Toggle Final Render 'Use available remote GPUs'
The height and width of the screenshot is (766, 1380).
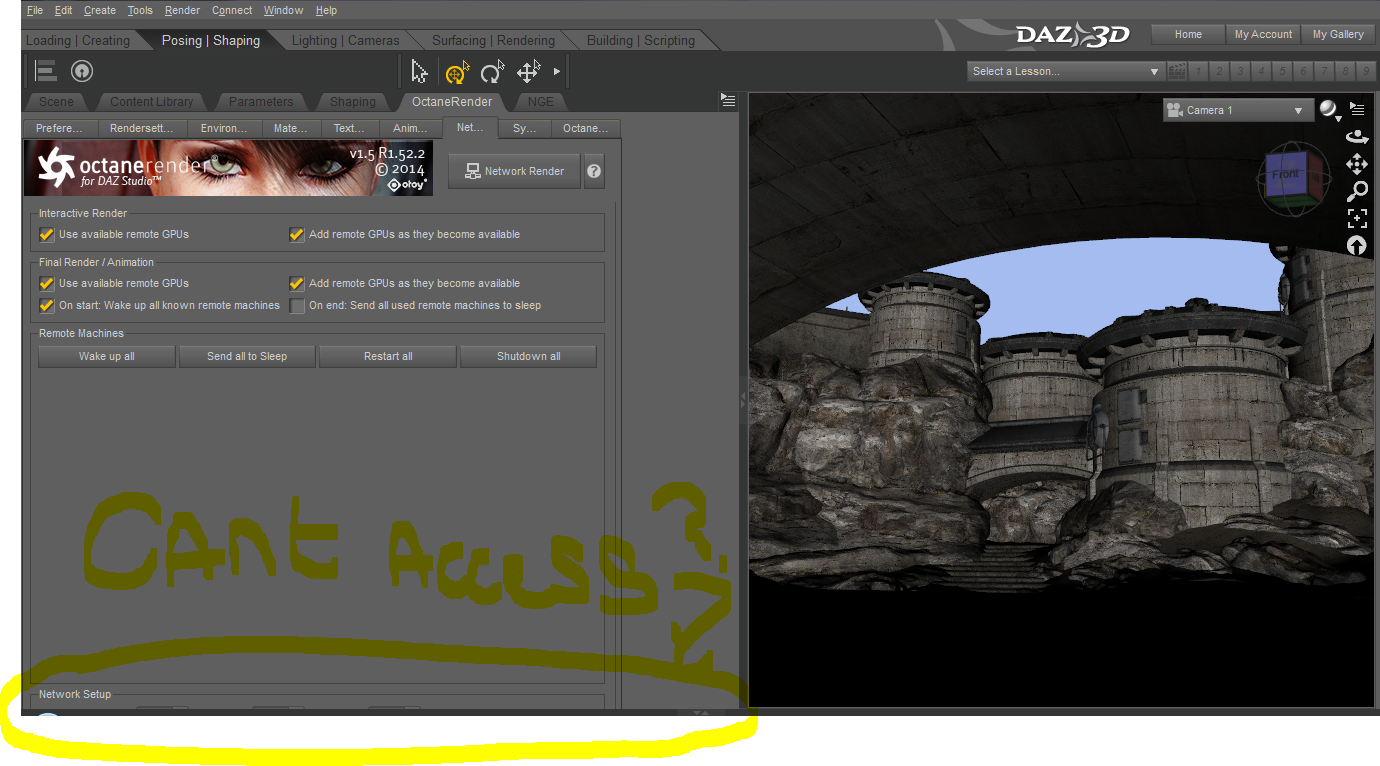click(x=46, y=283)
